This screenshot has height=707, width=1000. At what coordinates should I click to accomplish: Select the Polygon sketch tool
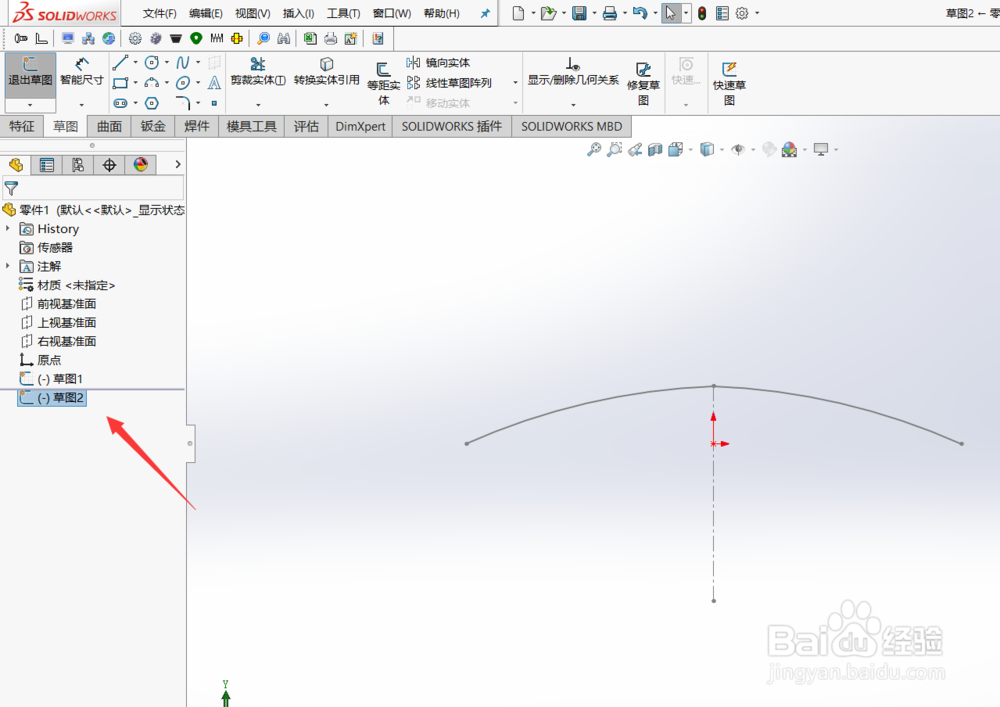[x=152, y=103]
